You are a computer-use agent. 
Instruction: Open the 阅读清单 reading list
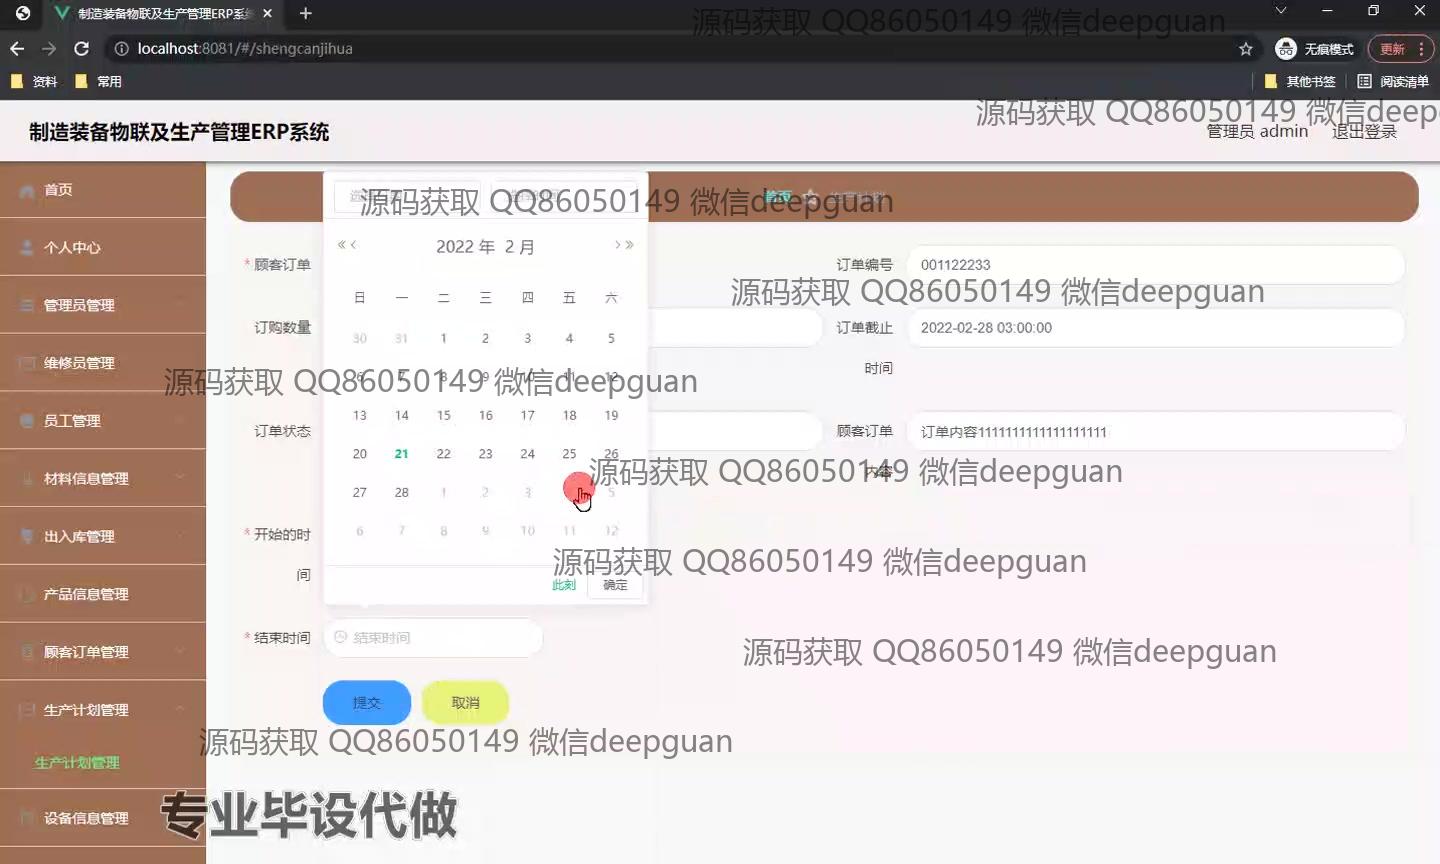(x=1393, y=81)
